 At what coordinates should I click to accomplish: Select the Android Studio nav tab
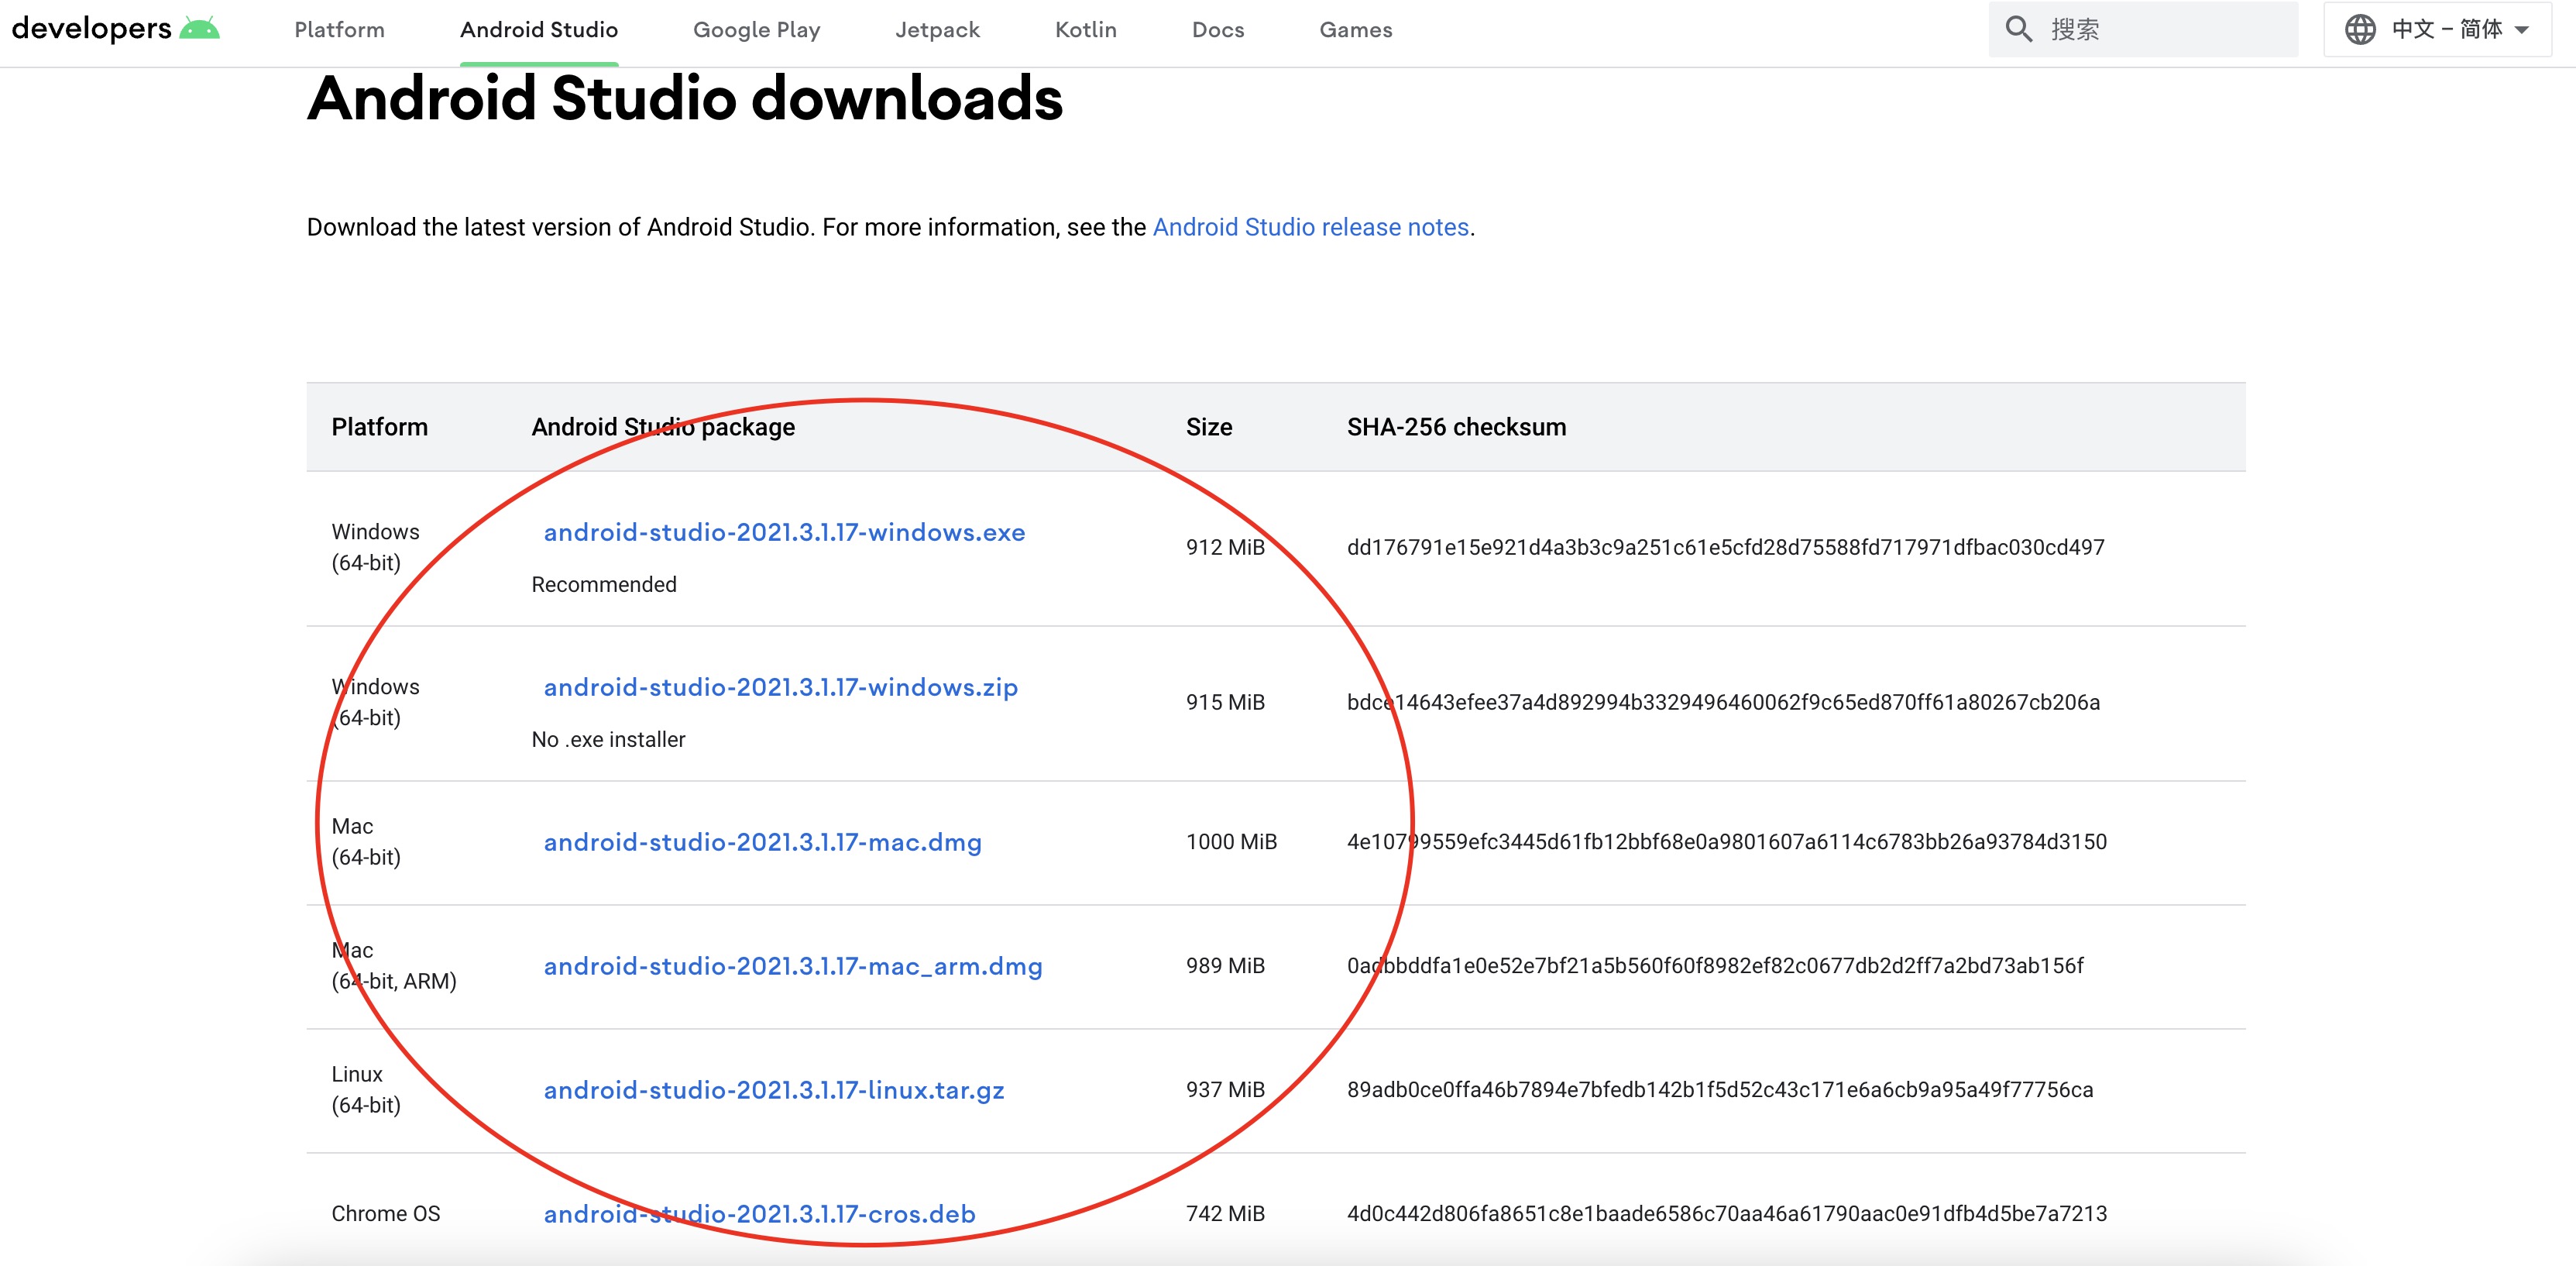click(539, 30)
